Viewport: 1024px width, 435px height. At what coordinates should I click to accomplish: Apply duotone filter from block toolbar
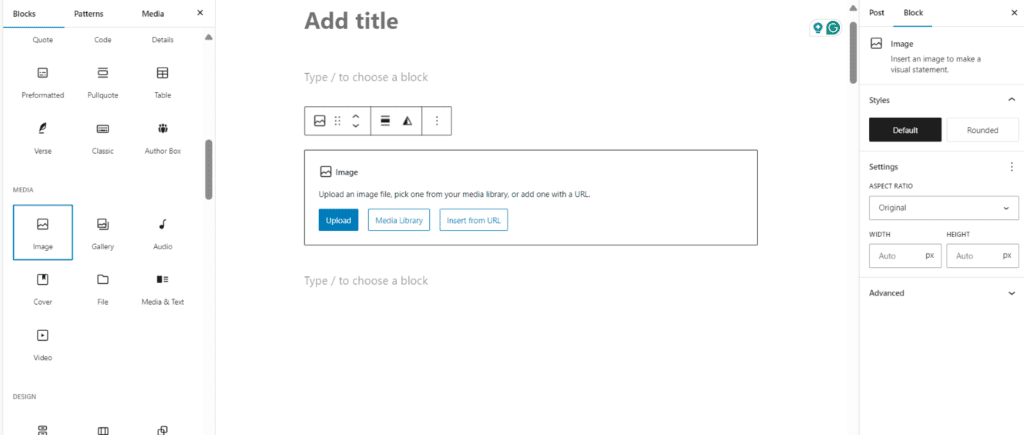point(408,121)
